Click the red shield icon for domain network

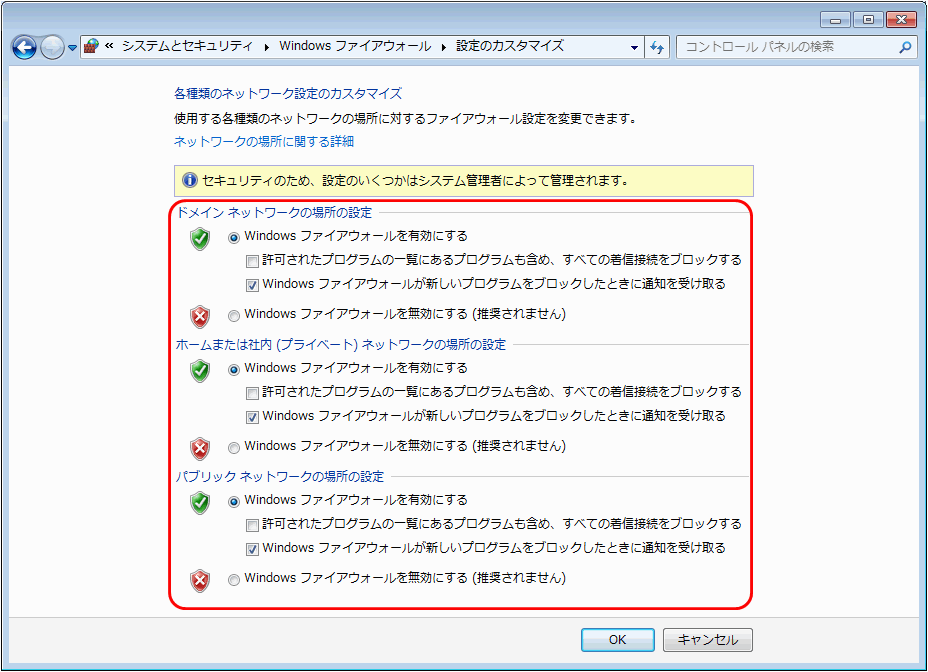tap(199, 315)
